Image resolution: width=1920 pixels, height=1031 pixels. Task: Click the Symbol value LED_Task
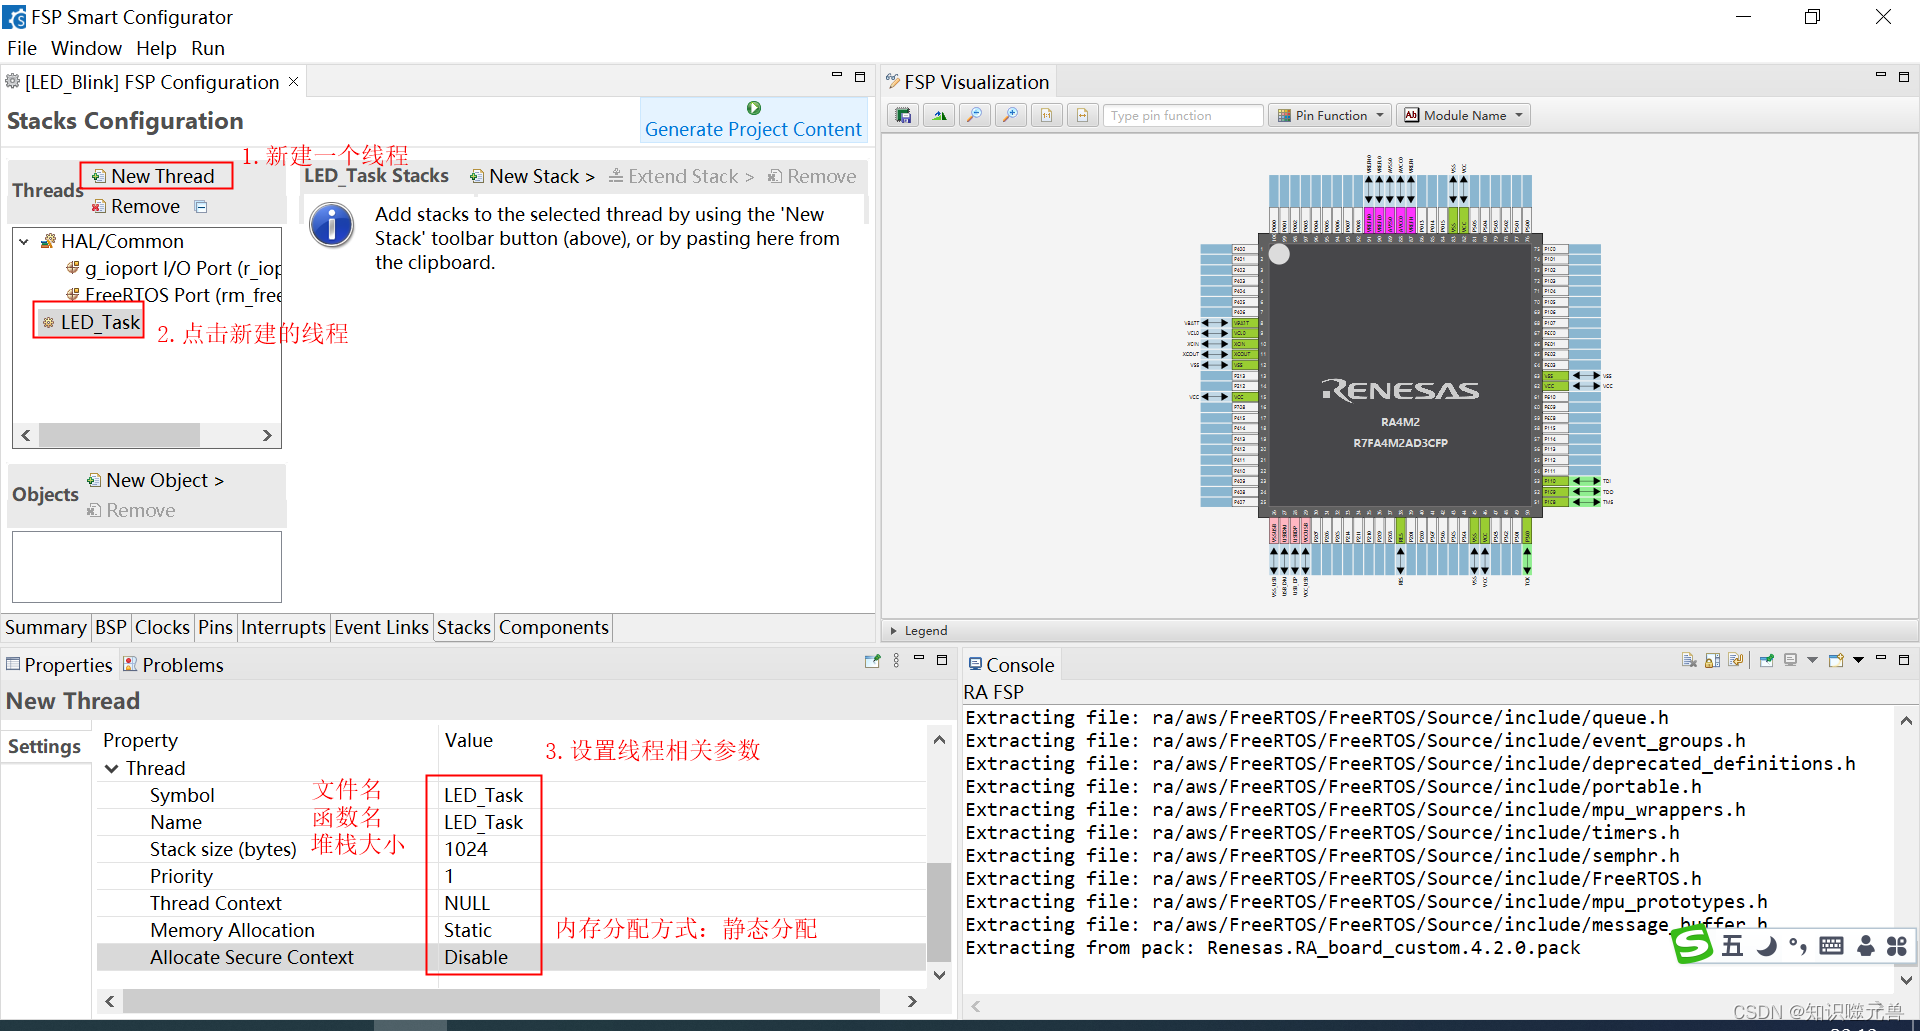pyautogui.click(x=484, y=795)
